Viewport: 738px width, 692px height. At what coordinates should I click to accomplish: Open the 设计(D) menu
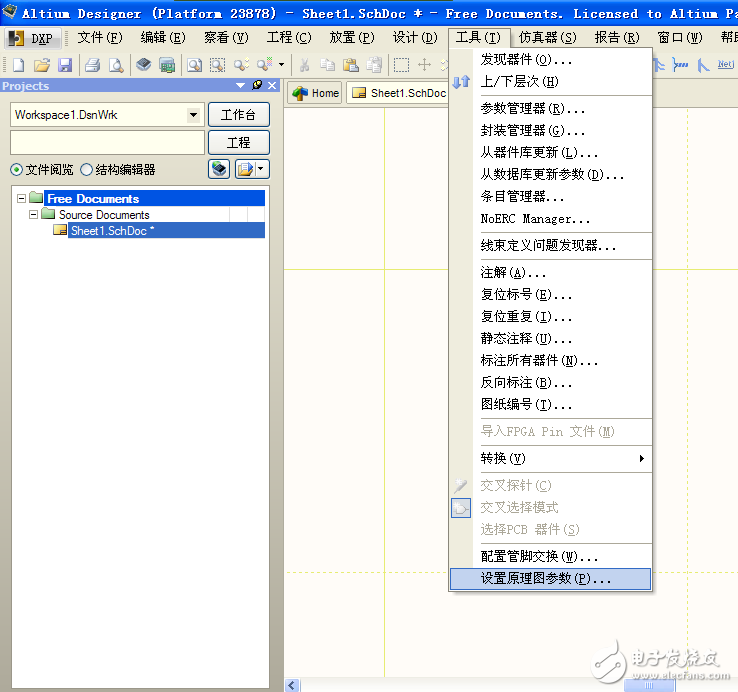(415, 38)
